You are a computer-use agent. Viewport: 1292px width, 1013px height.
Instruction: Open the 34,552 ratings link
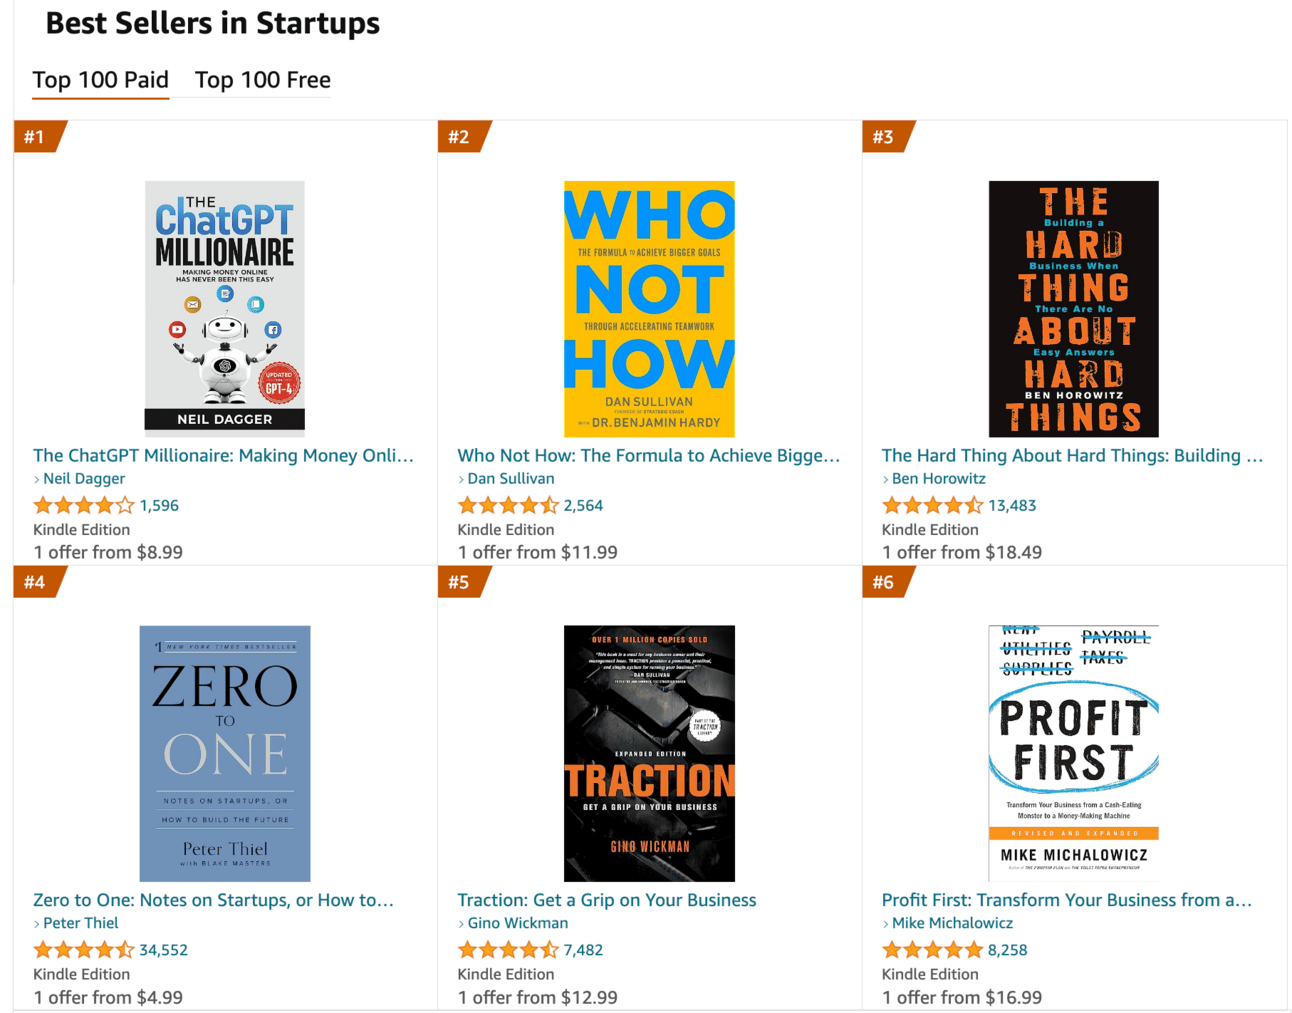point(163,950)
